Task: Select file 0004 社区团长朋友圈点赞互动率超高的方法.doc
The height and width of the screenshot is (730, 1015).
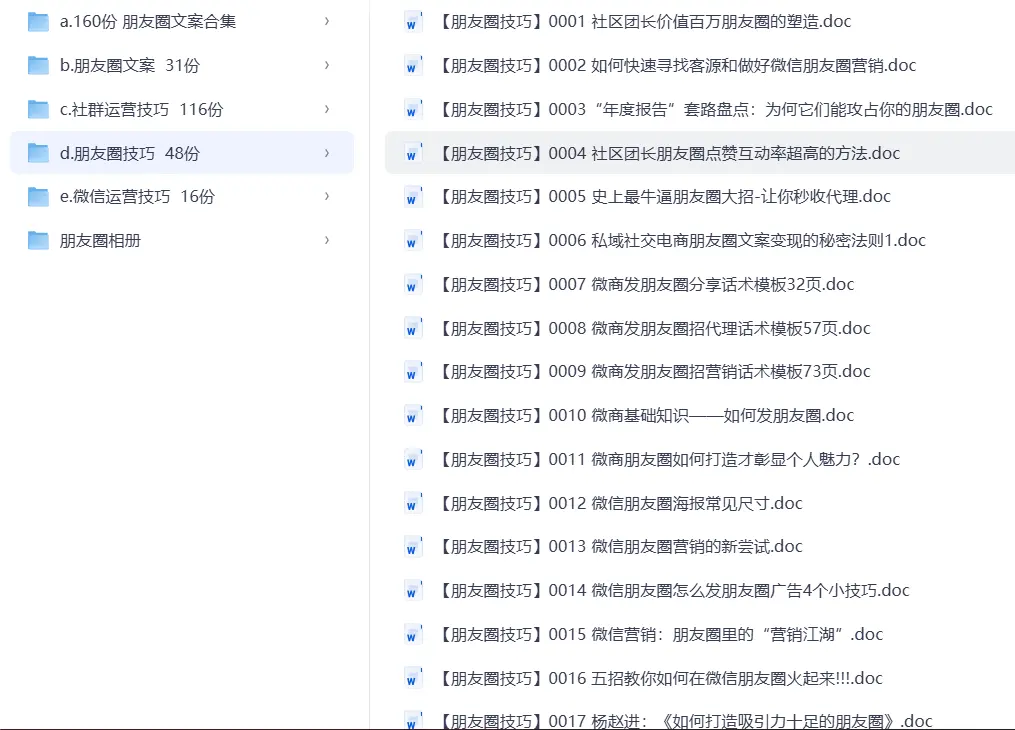Action: [x=700, y=153]
